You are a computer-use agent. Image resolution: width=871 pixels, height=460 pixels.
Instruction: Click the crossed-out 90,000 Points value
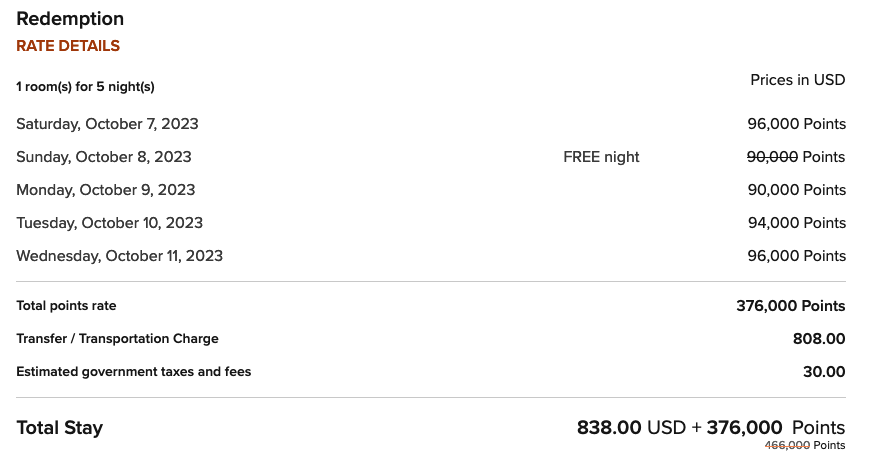pyautogui.click(x=795, y=157)
